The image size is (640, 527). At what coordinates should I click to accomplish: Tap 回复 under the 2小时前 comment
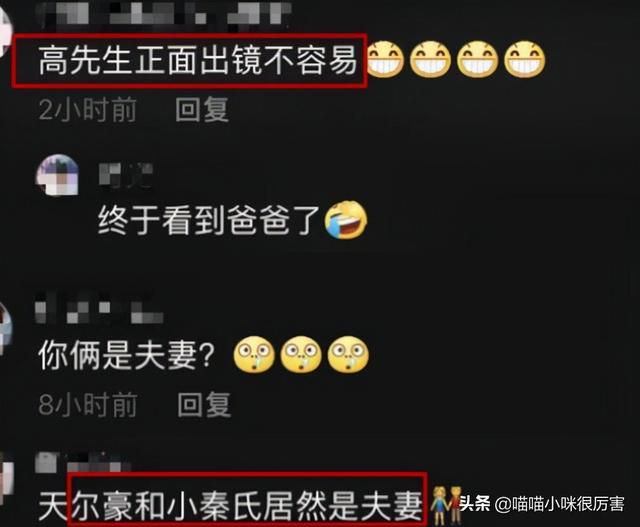[x=202, y=109]
